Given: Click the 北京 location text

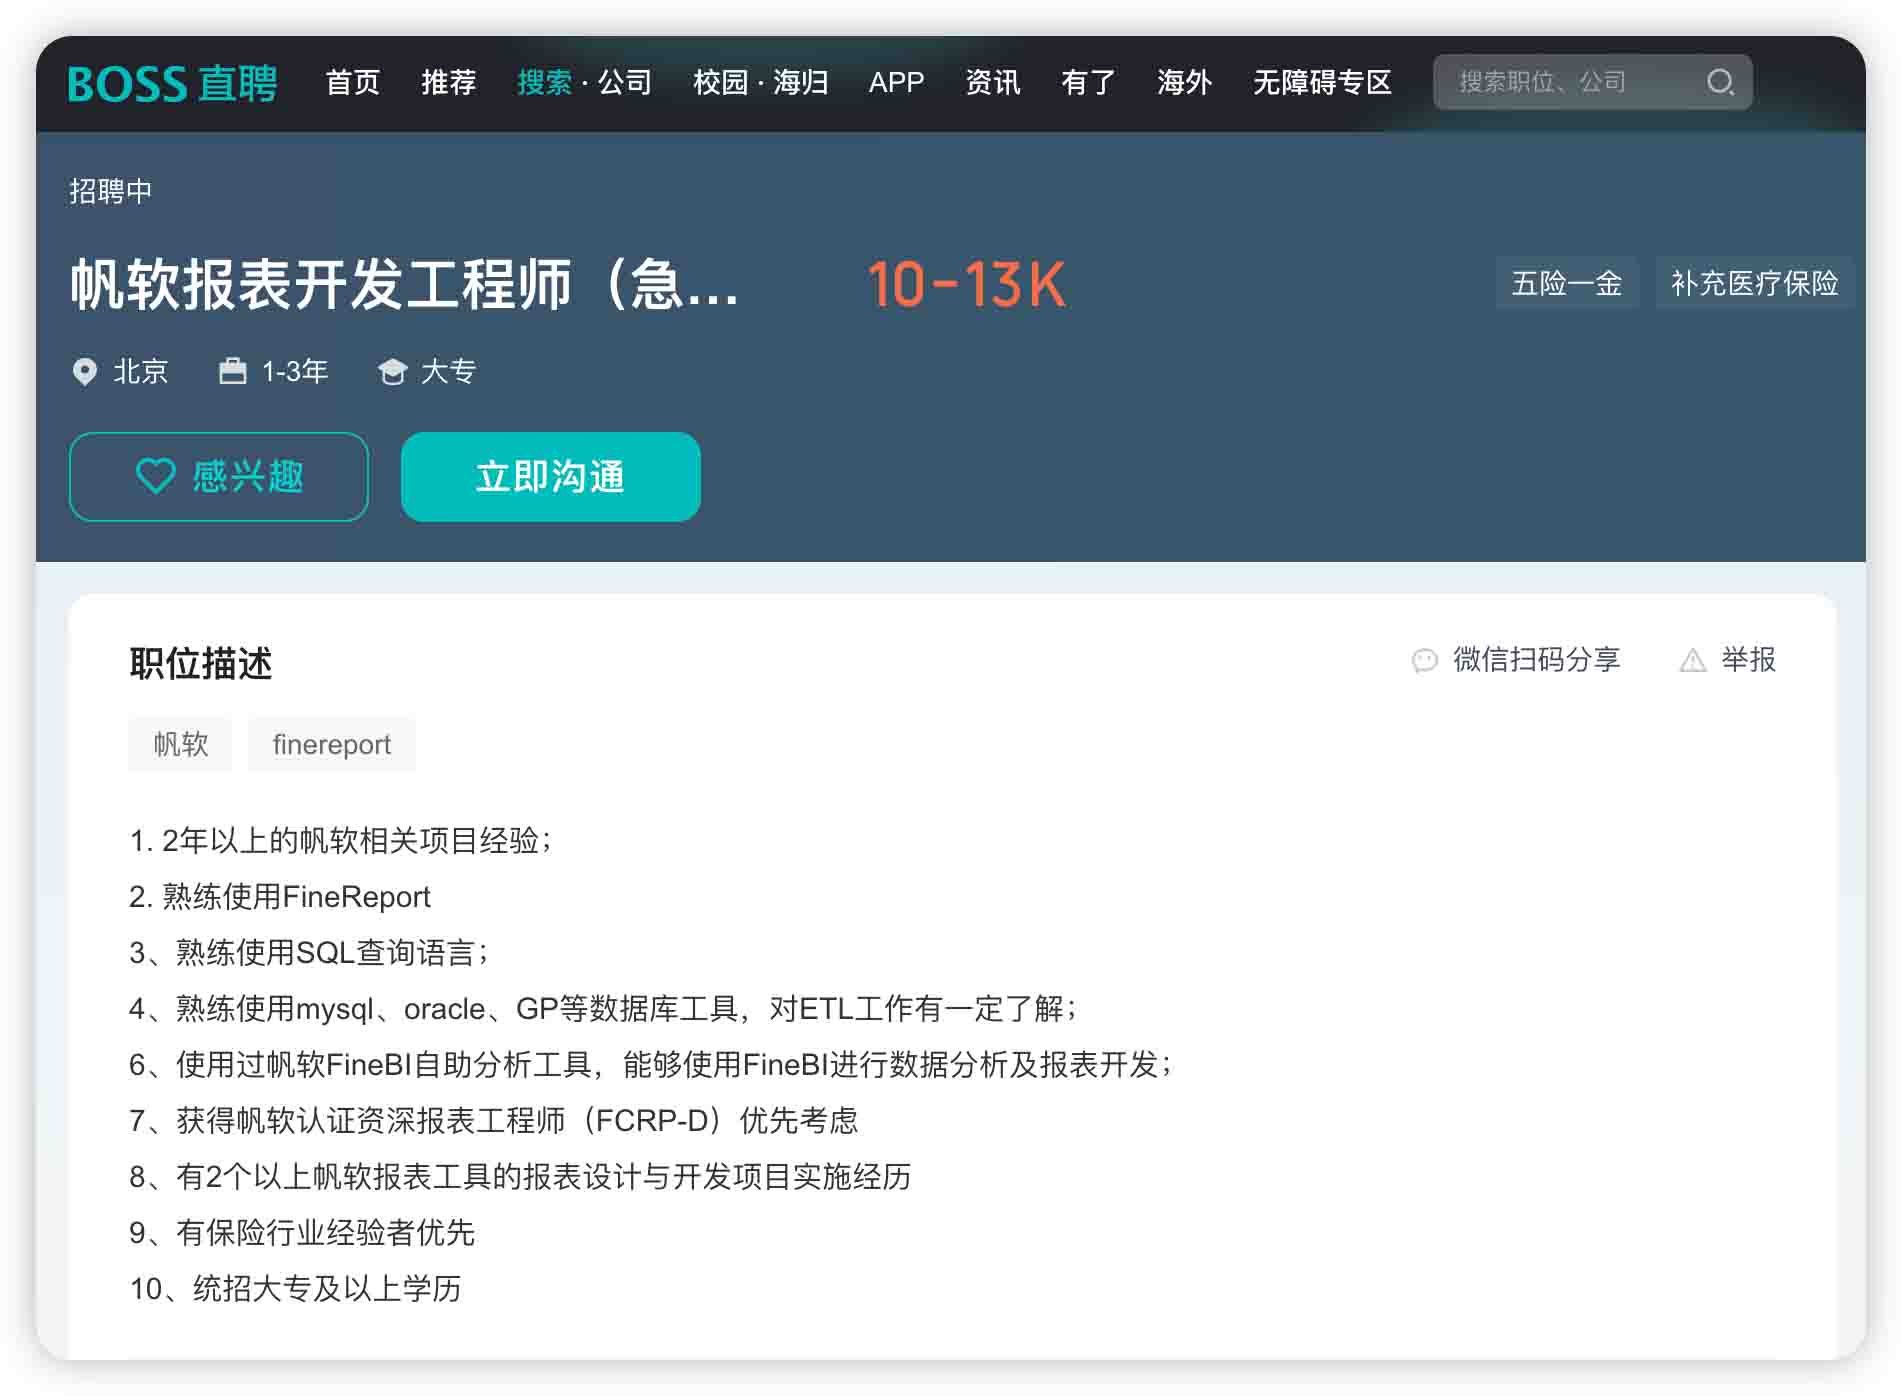Looking at the screenshot, I should coord(141,372).
